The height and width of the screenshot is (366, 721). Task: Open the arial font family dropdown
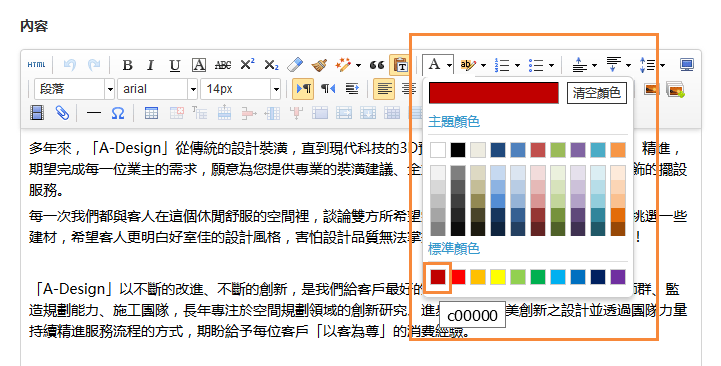pos(193,89)
